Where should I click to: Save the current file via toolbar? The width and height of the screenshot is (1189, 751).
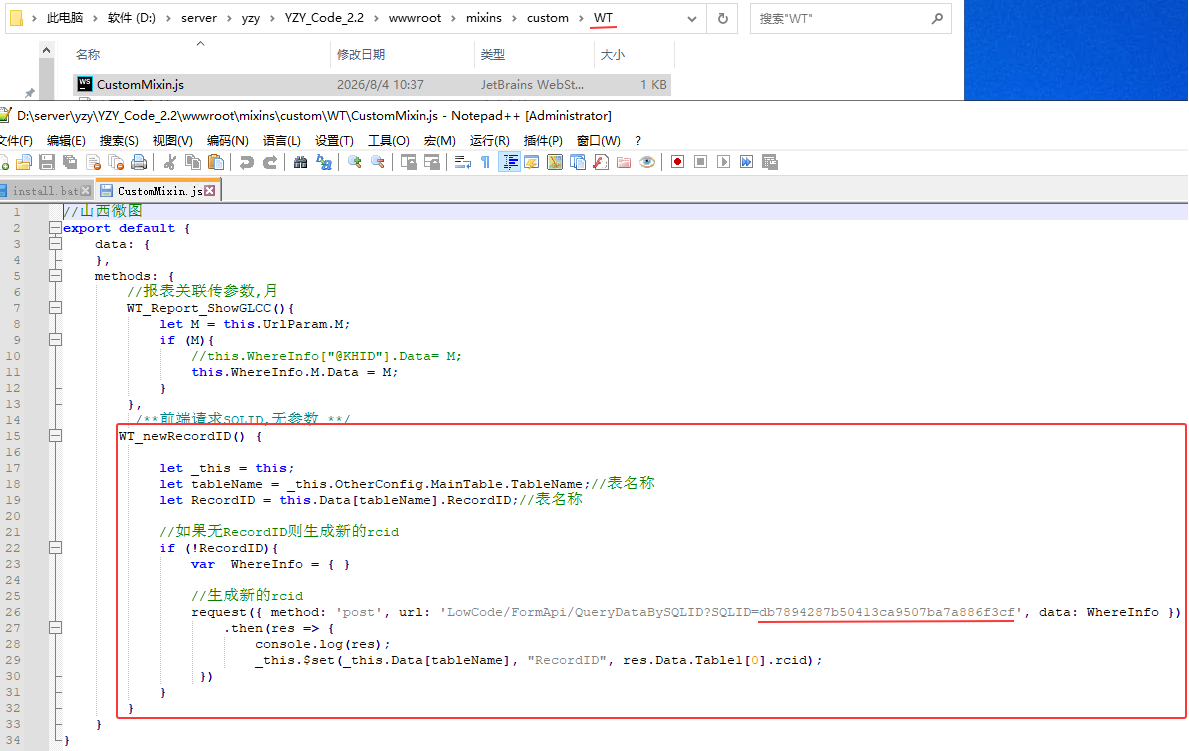click(x=47, y=162)
